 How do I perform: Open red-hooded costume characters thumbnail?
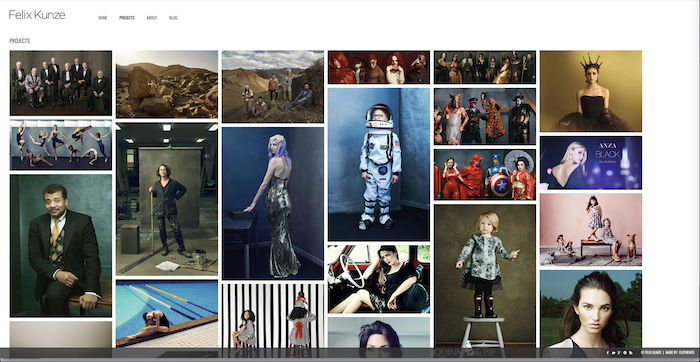[379, 67]
